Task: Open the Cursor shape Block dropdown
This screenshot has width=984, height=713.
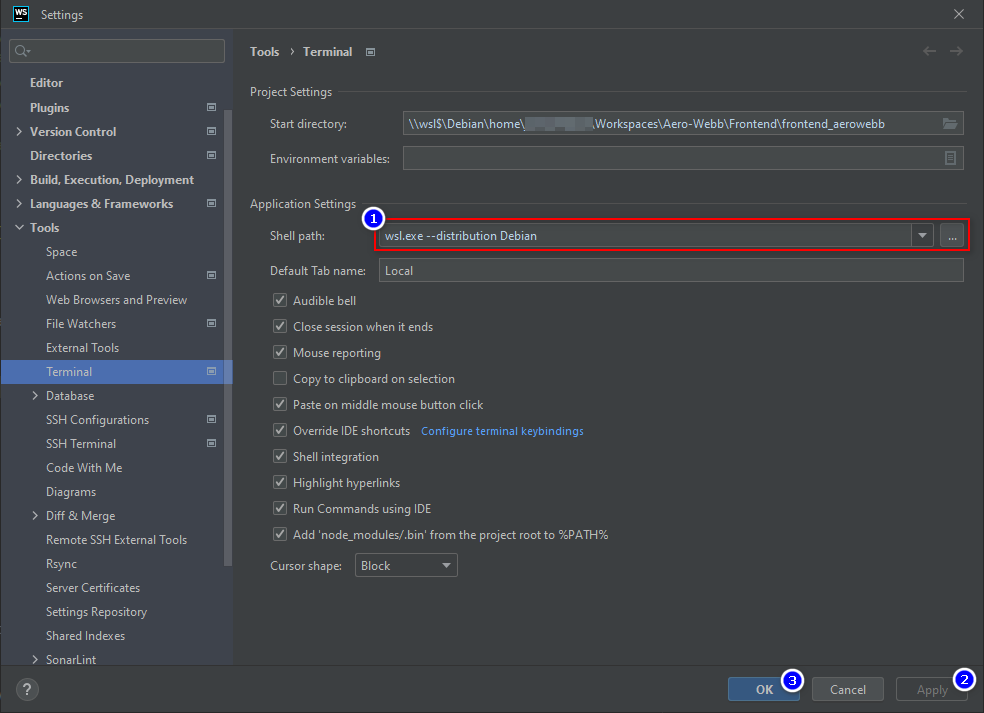Action: [406, 566]
